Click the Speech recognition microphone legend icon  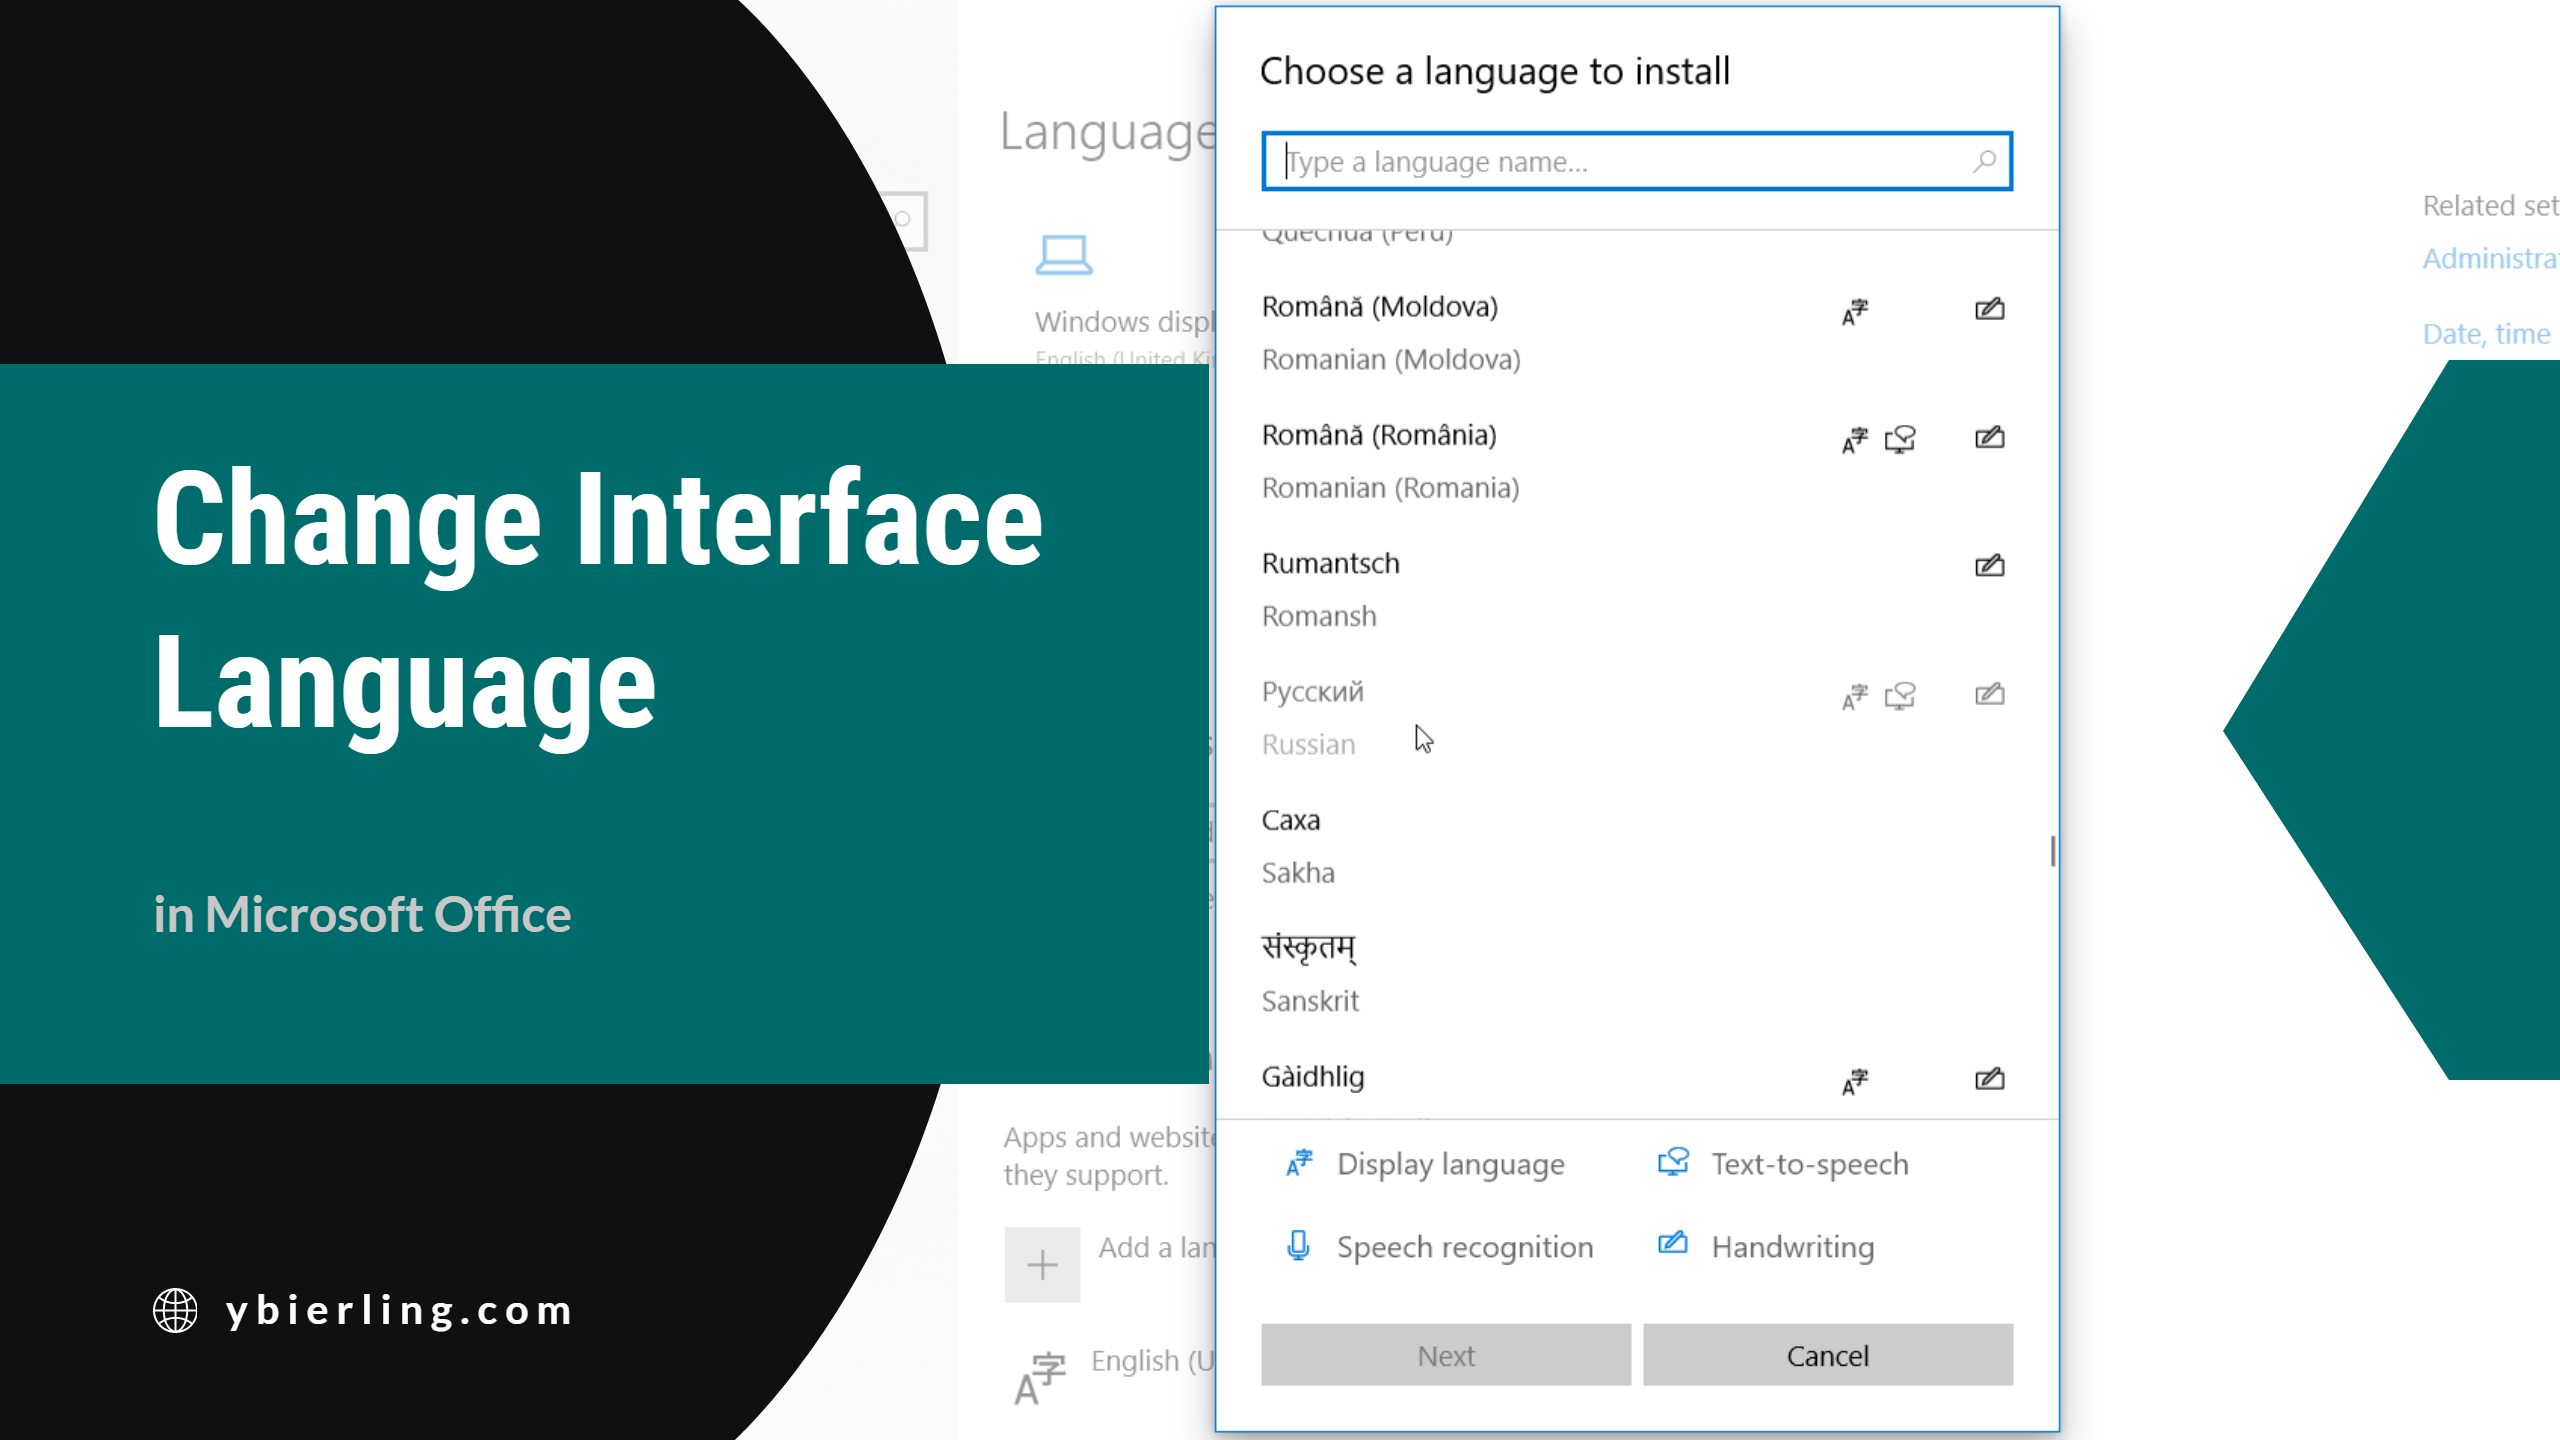coord(1298,1246)
